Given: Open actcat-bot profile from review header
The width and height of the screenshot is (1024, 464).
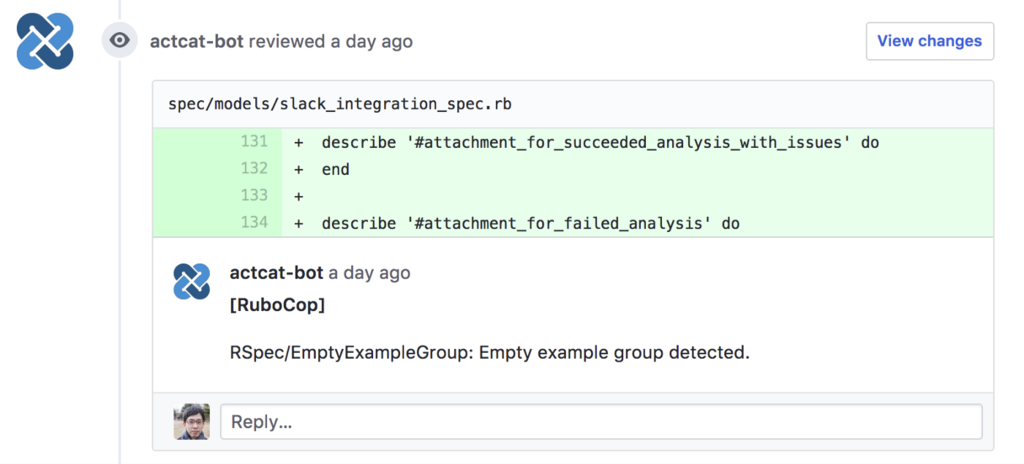Looking at the screenshot, I should pos(197,41).
